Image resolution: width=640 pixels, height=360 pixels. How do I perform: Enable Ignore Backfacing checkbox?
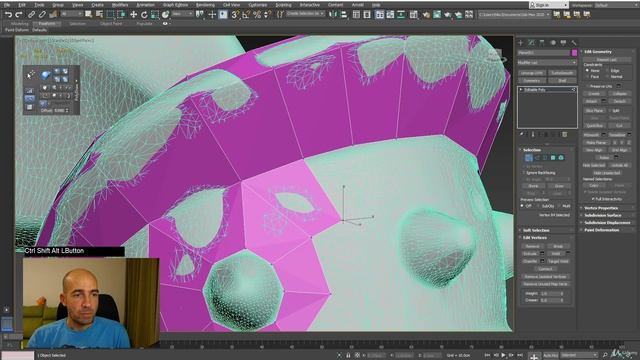tap(524, 173)
